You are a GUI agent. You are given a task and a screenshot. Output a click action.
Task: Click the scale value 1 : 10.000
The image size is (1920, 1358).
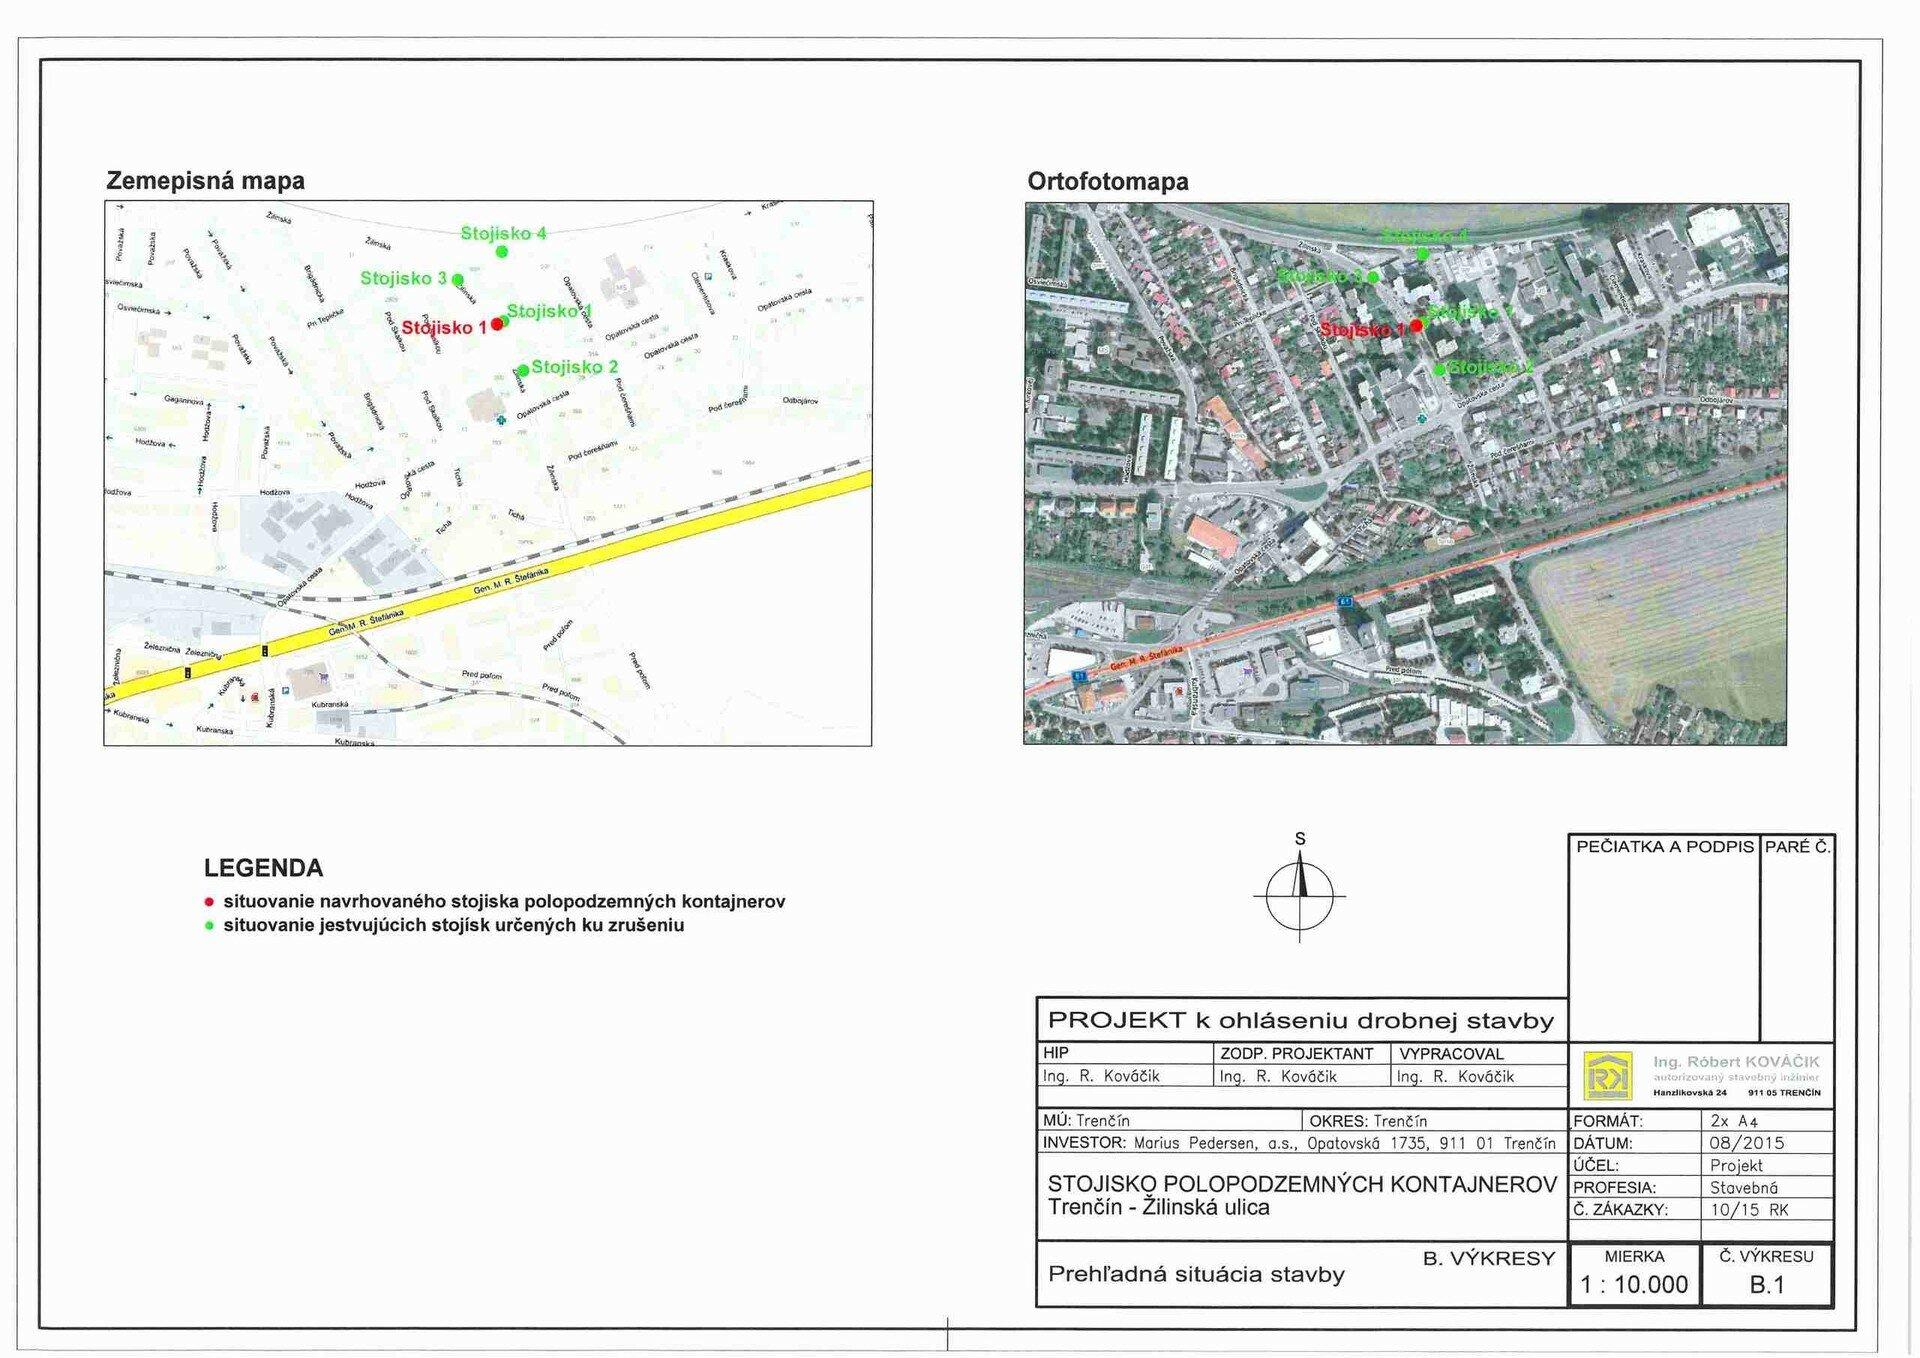click(x=1634, y=1285)
